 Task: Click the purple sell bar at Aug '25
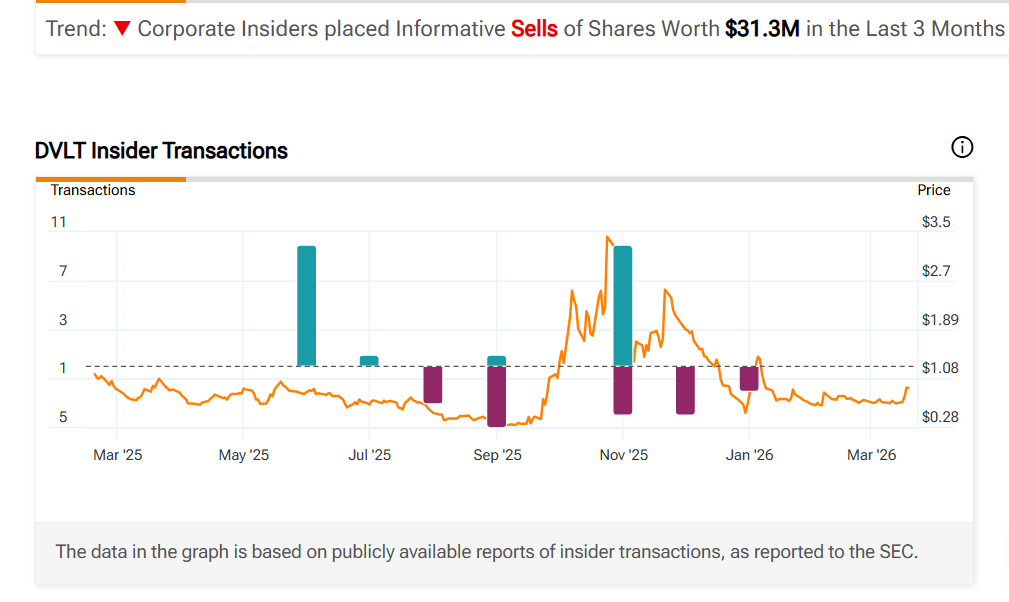pos(433,385)
